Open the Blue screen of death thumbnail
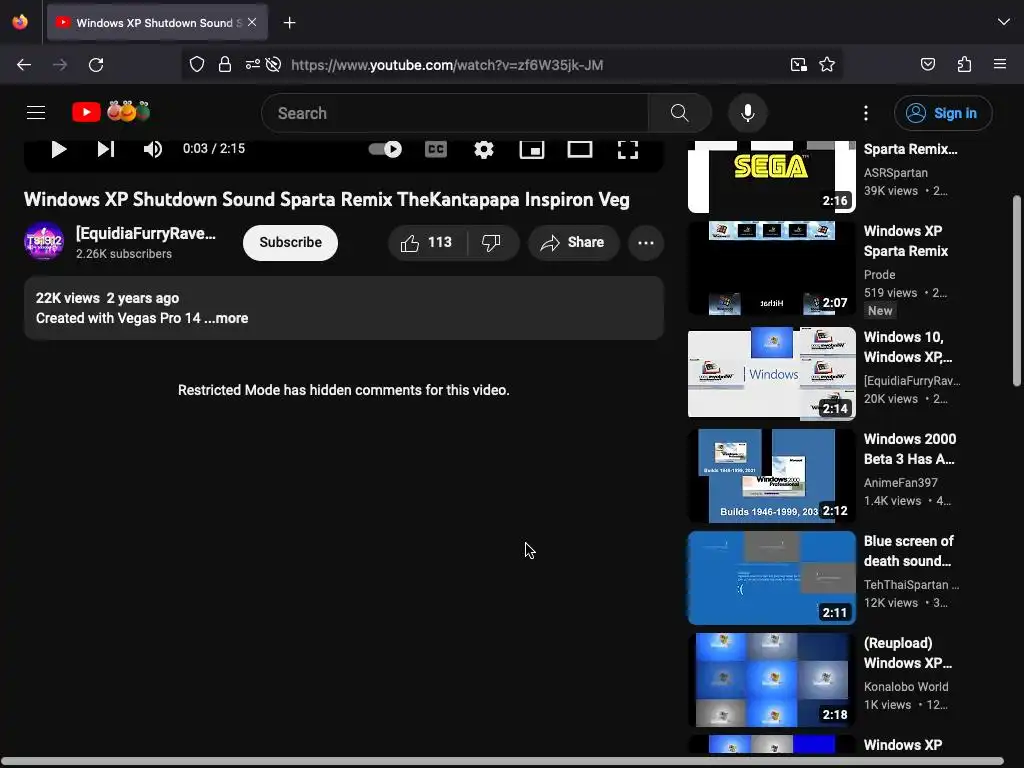1024x768 pixels. tap(771, 578)
